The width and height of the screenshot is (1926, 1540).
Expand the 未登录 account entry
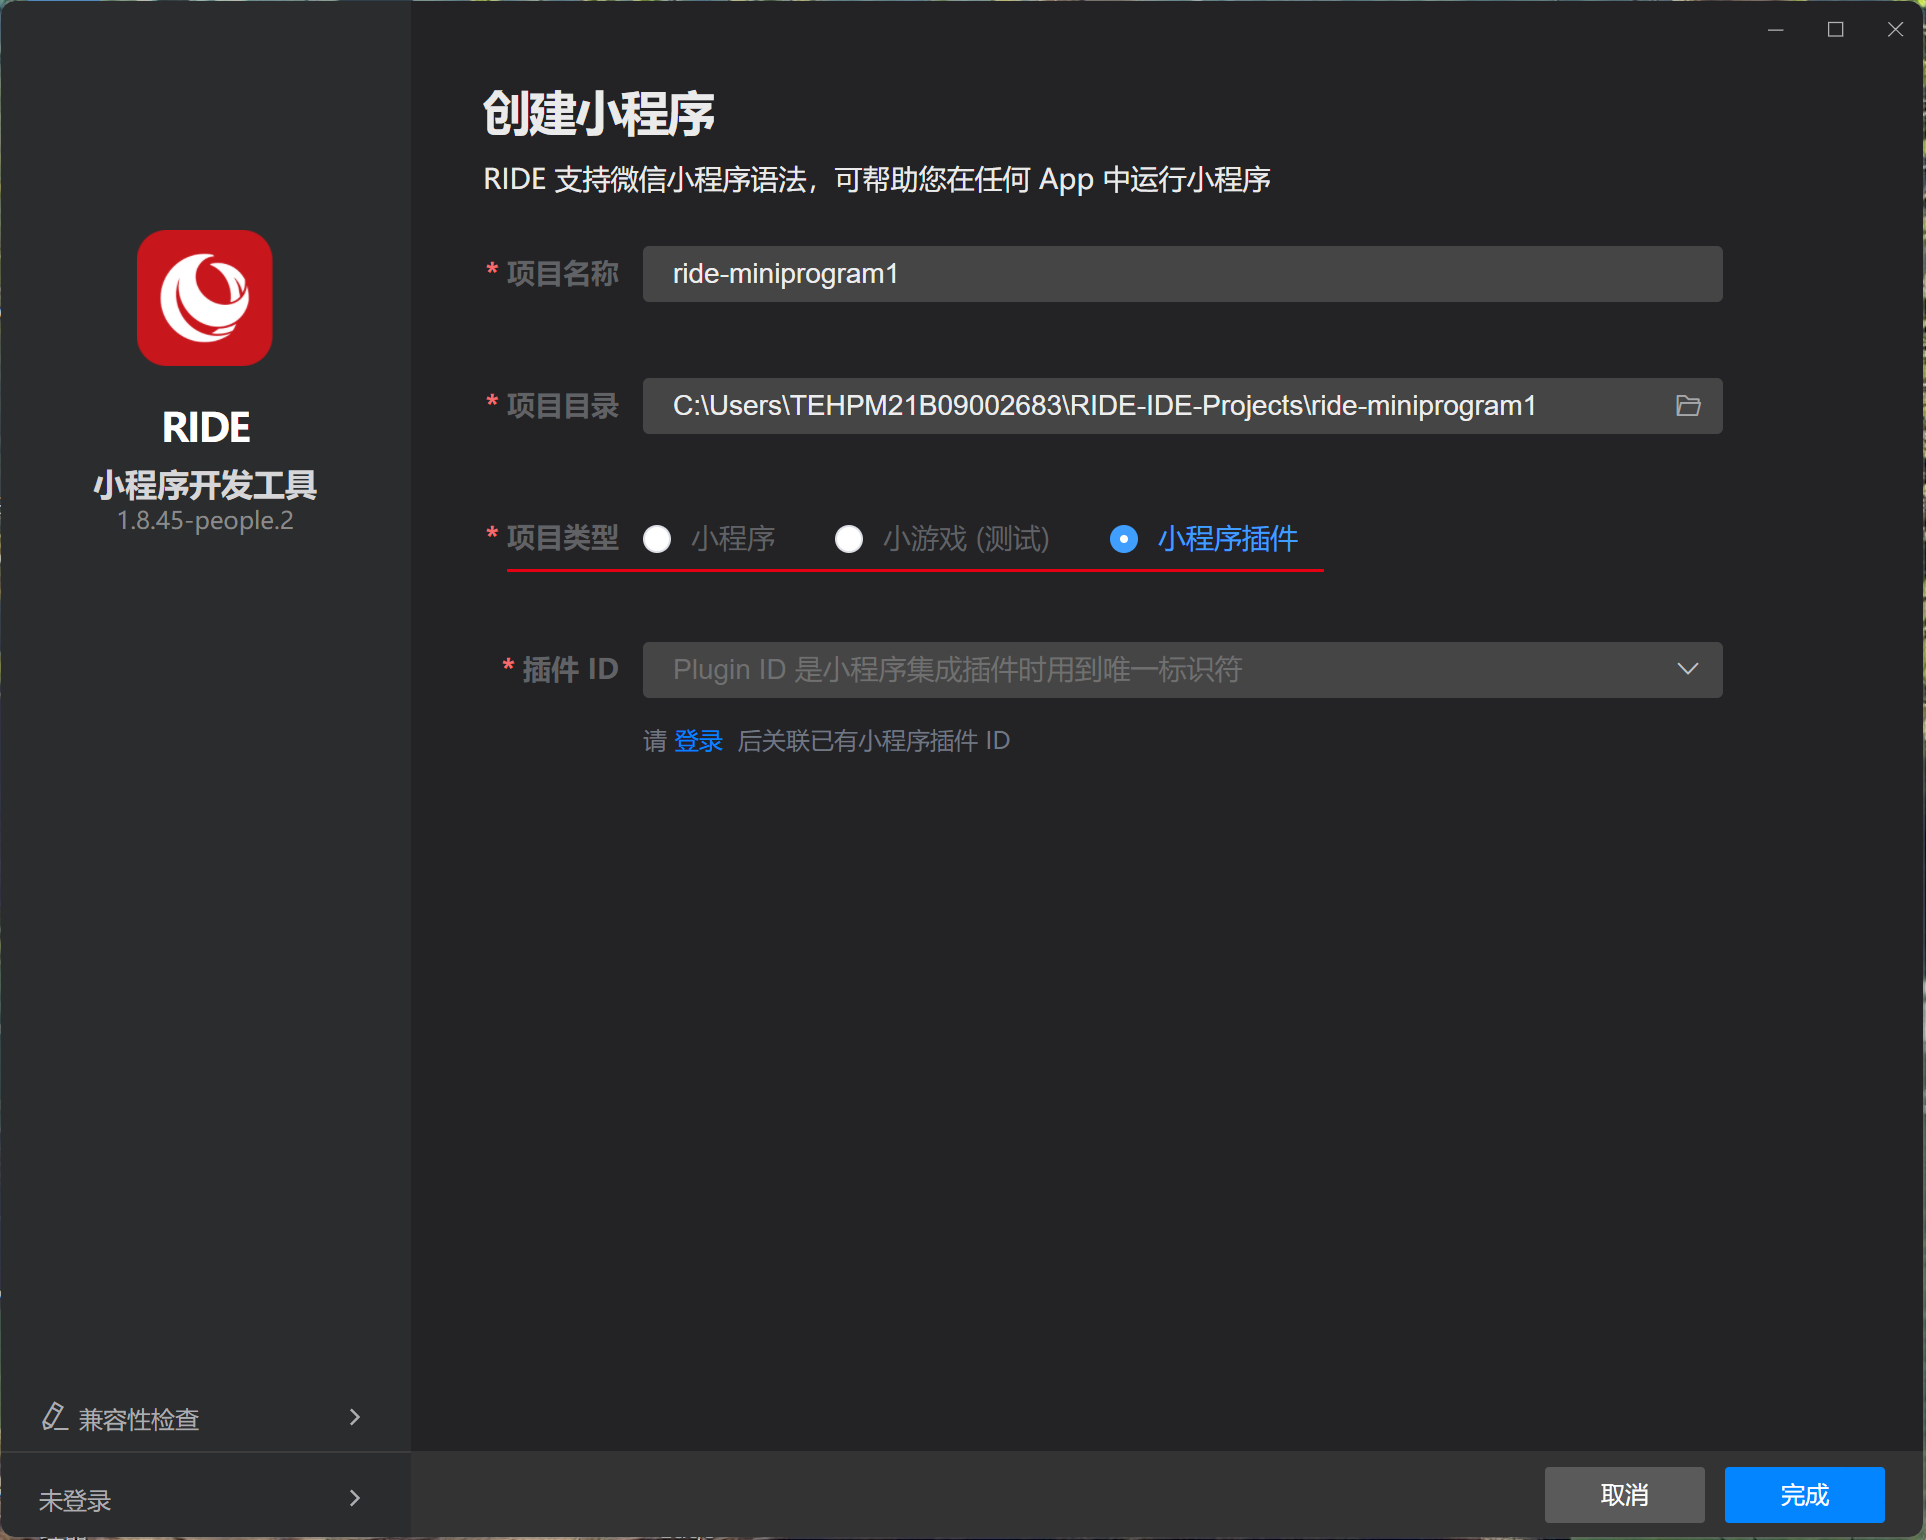coord(355,1498)
